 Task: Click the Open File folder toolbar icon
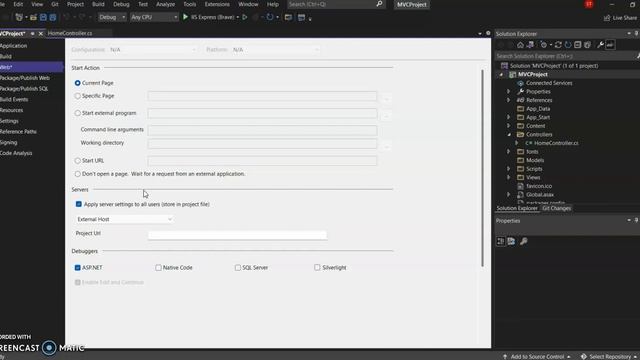(x=33, y=17)
